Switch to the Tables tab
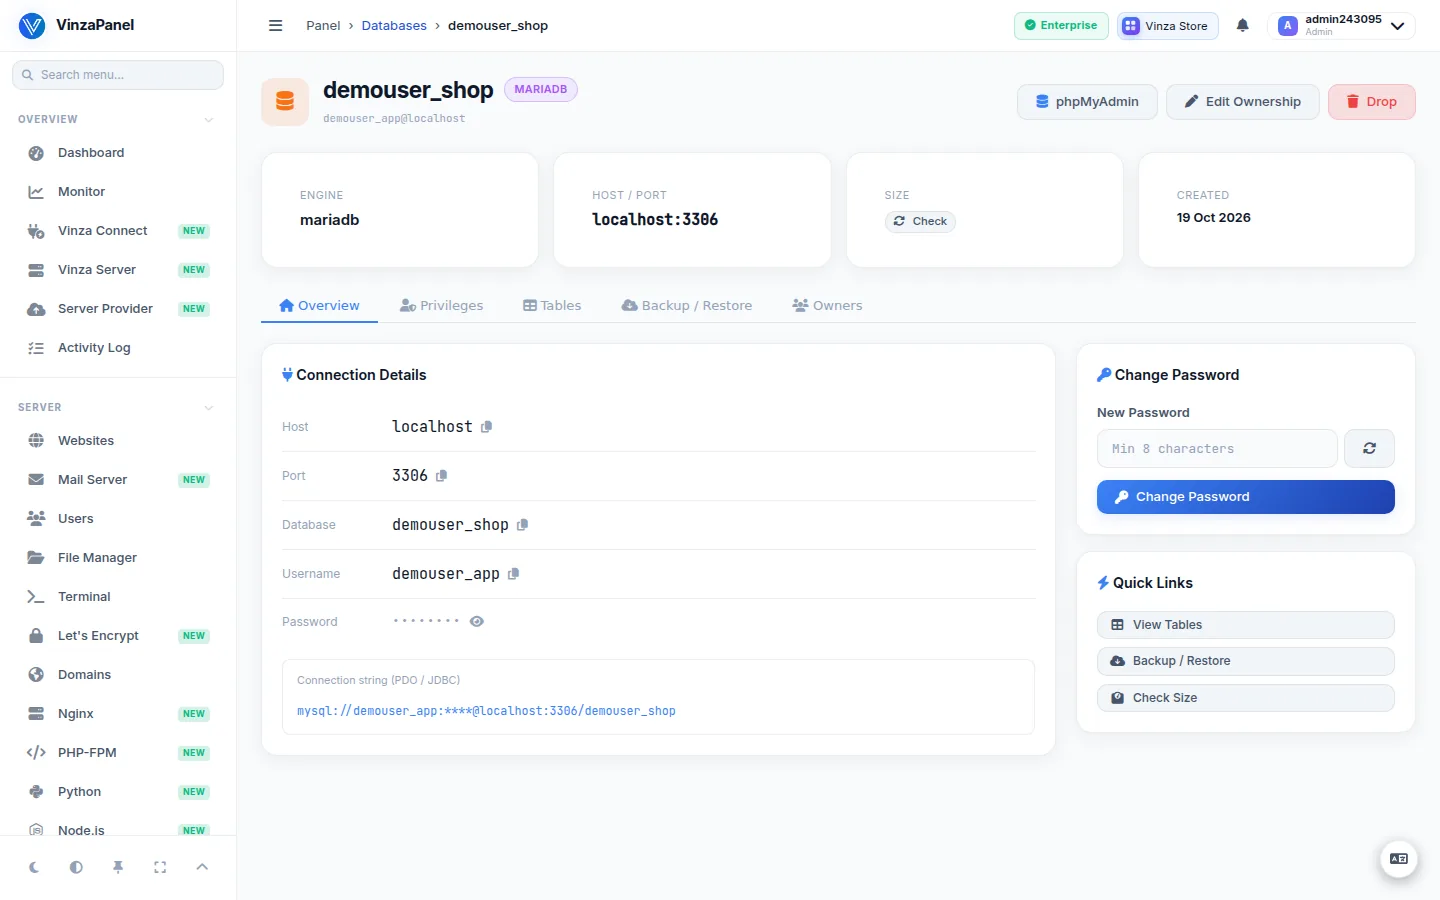Screen dimensions: 1440x900 point(552,306)
